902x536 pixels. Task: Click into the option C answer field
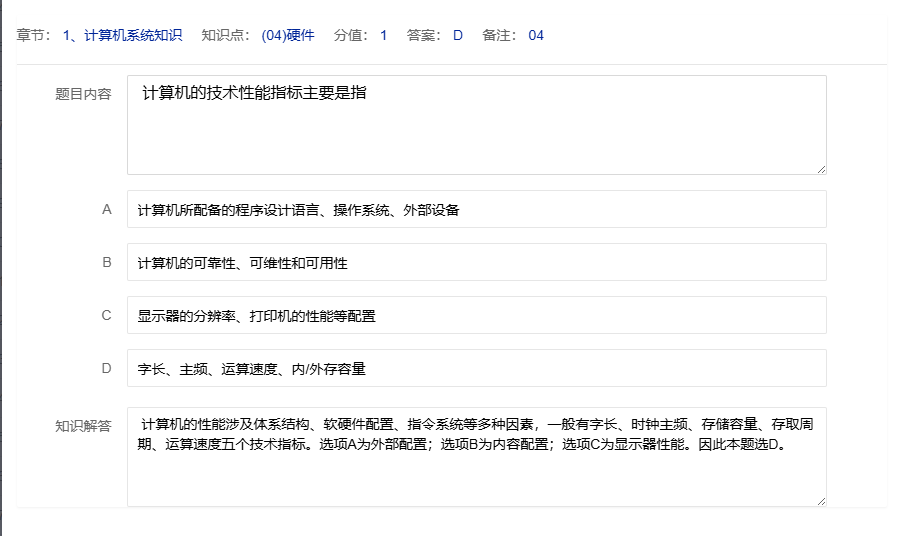(x=476, y=316)
